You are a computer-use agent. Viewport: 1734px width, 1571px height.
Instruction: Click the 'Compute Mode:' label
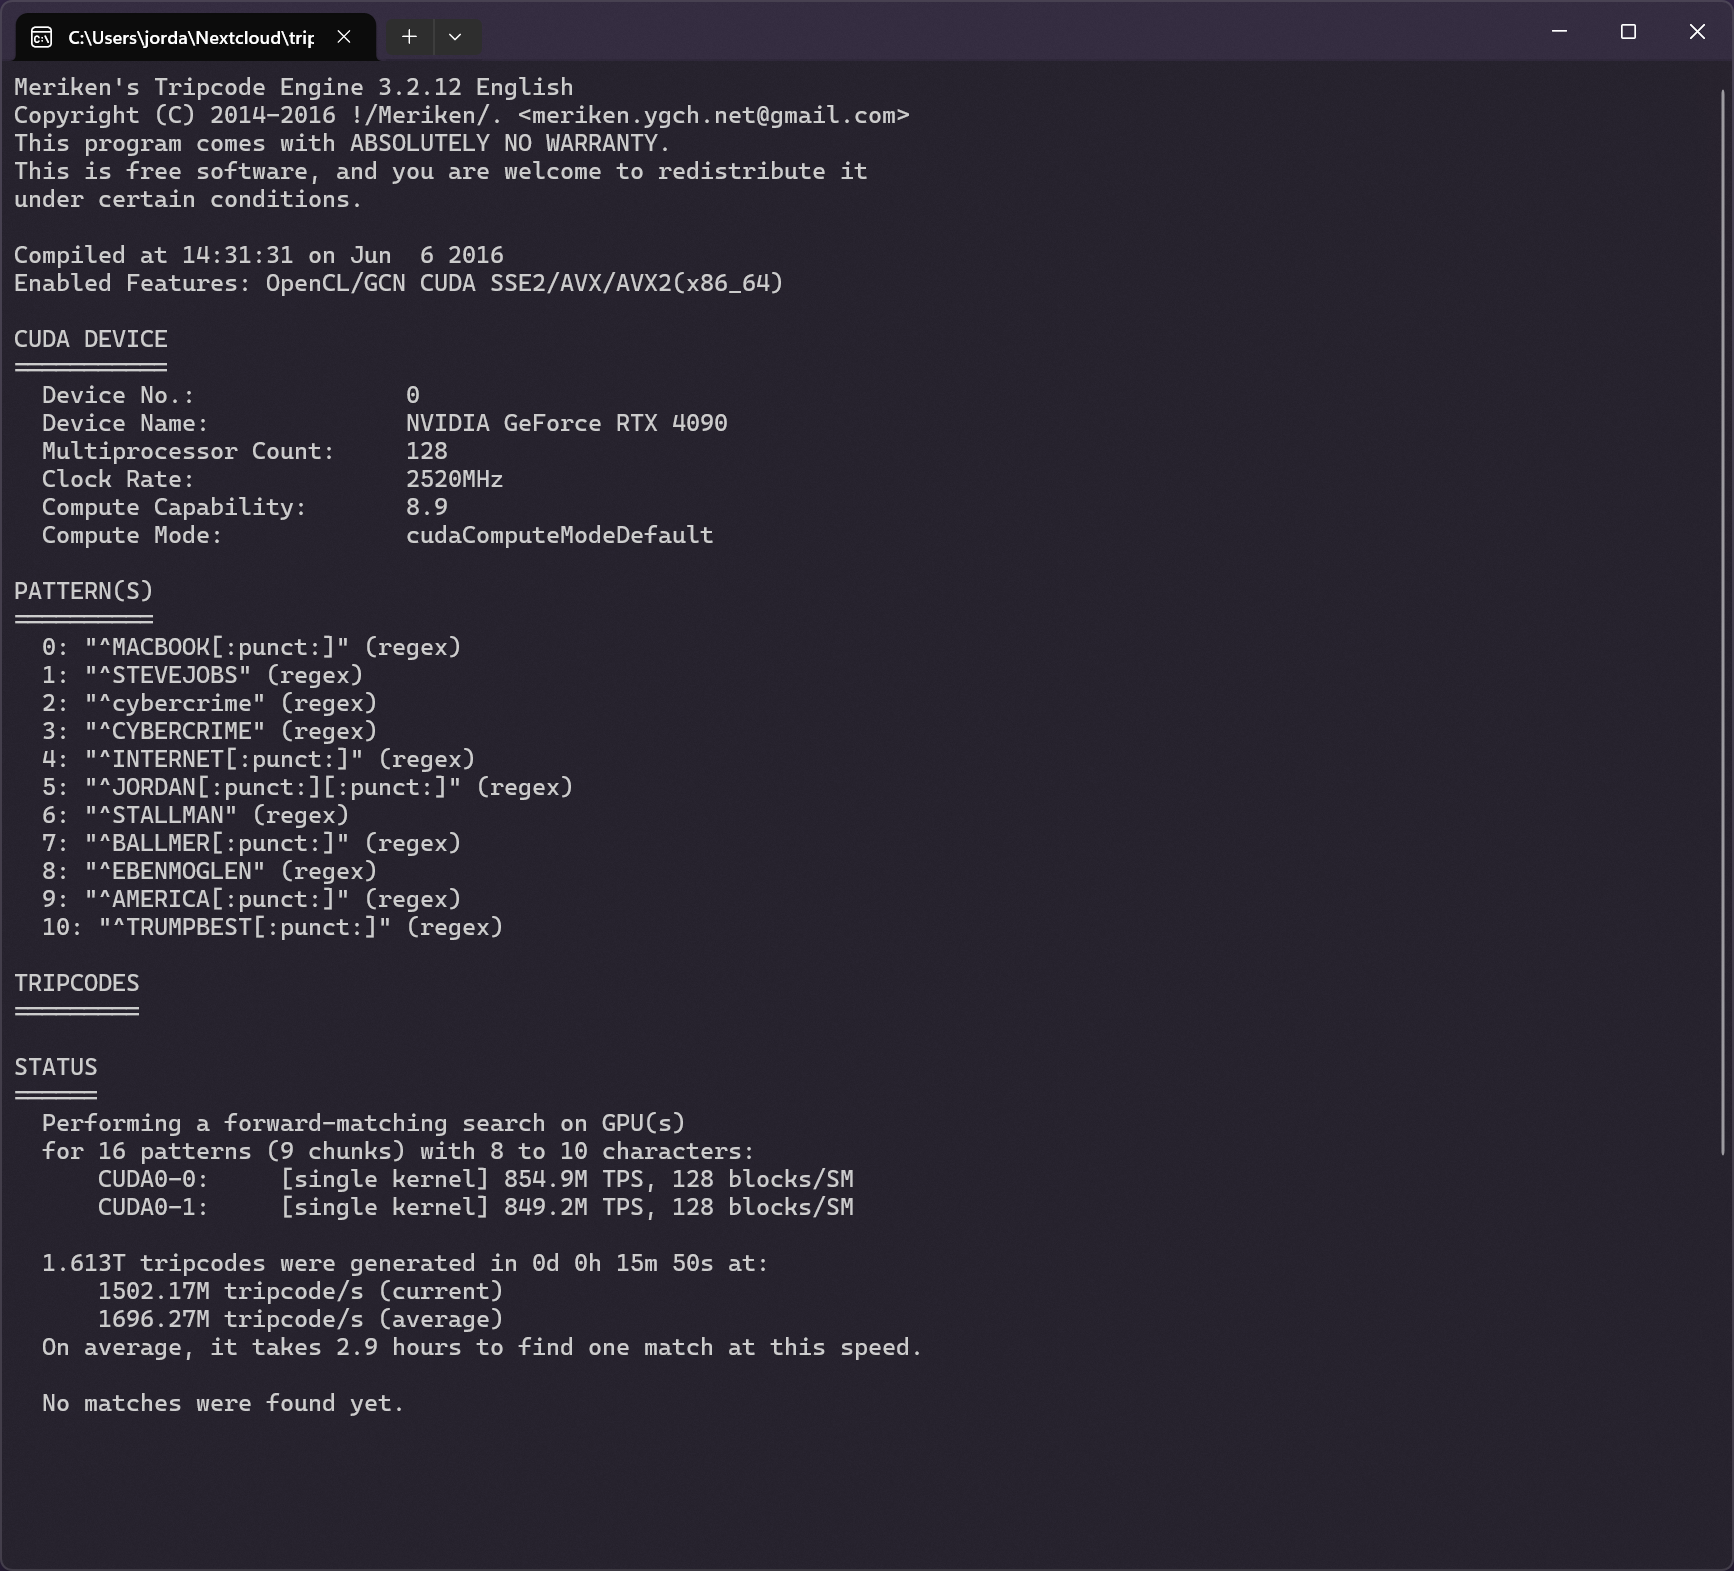click(x=133, y=536)
